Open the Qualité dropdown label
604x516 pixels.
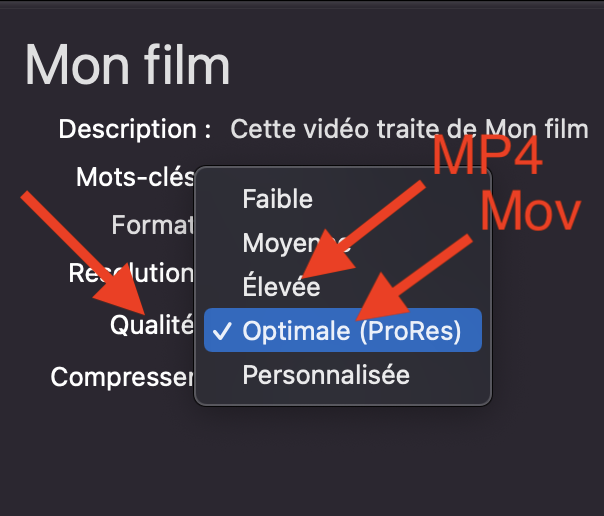pos(151,324)
